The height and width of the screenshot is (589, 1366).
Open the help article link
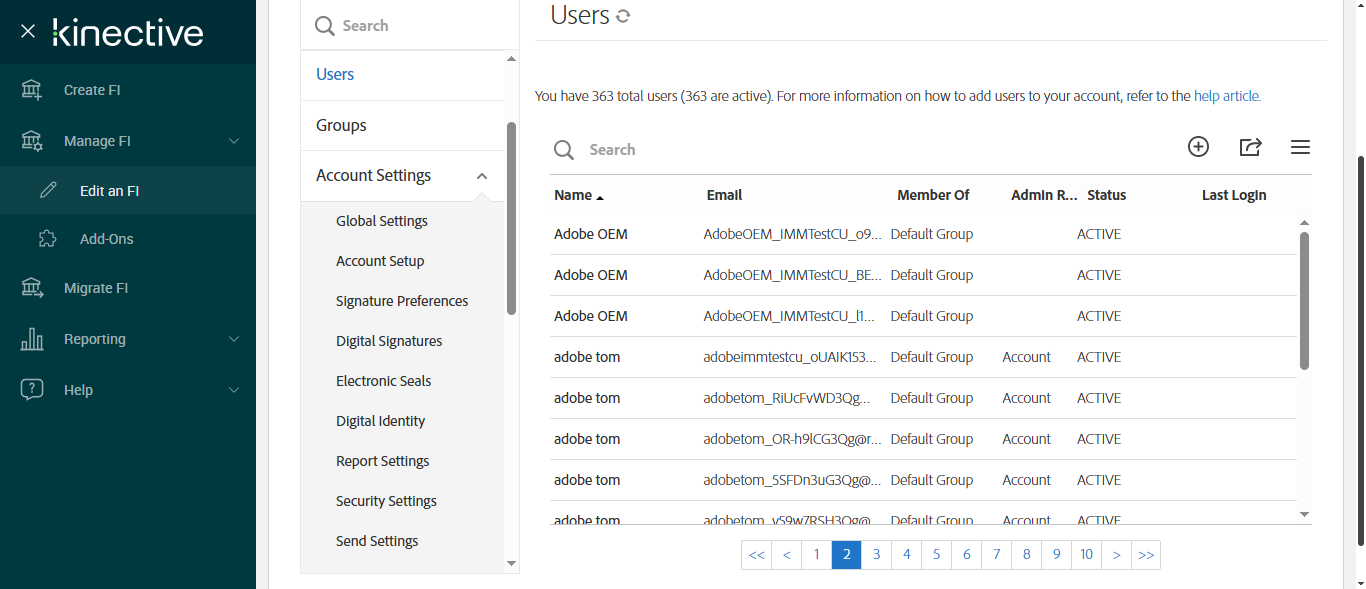point(1227,96)
